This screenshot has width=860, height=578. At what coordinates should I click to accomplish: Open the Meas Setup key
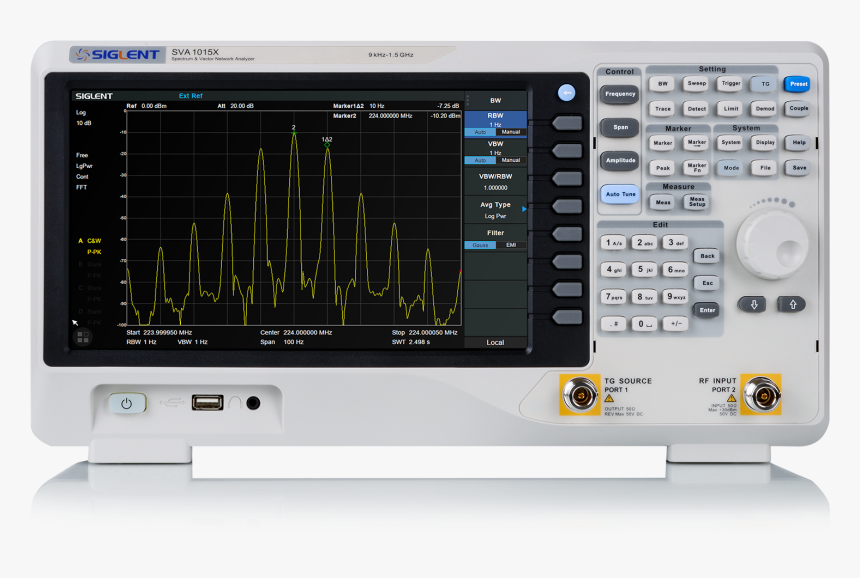coord(697,202)
